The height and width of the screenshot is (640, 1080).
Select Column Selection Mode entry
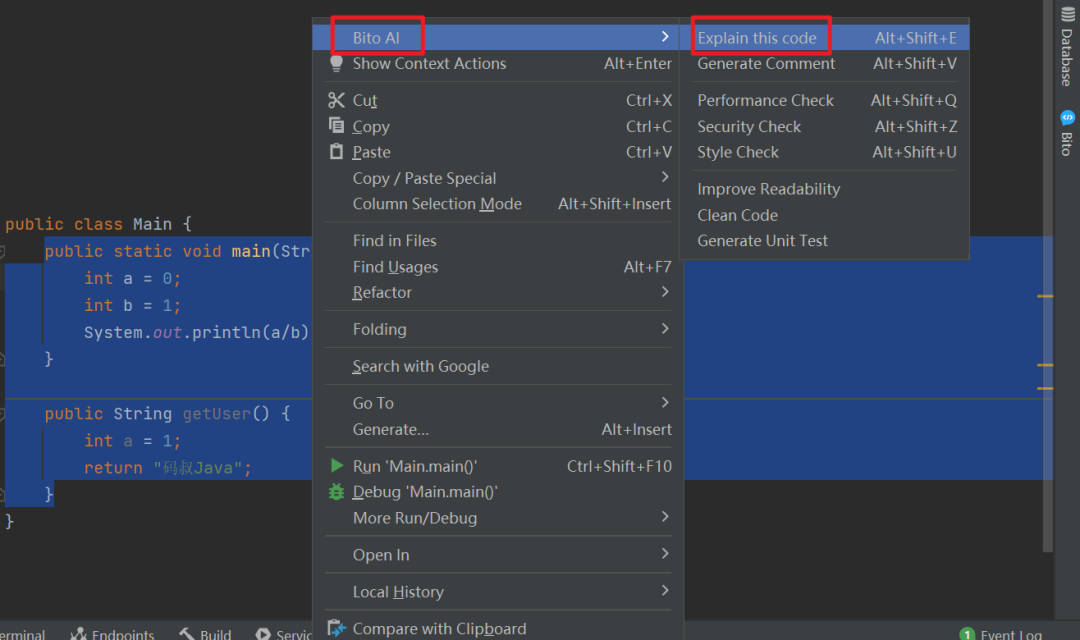pyautogui.click(x=498, y=204)
